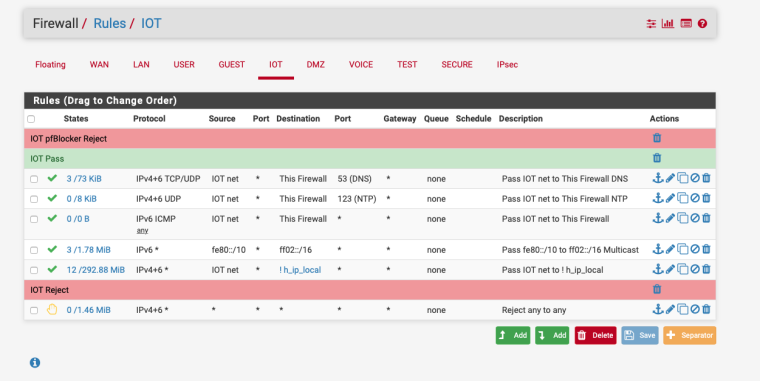Click the red Delete button
This screenshot has height=381, width=760.
(596, 335)
